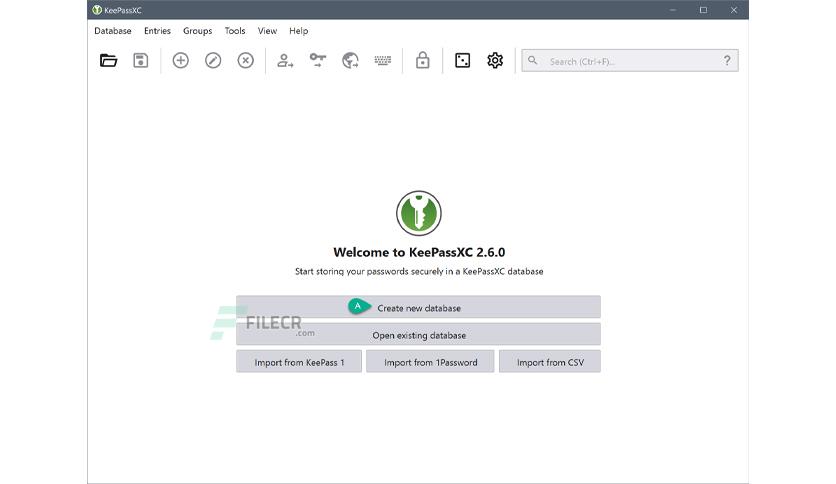Click Open existing database button
This screenshot has height=484, width=836.
coord(419,334)
